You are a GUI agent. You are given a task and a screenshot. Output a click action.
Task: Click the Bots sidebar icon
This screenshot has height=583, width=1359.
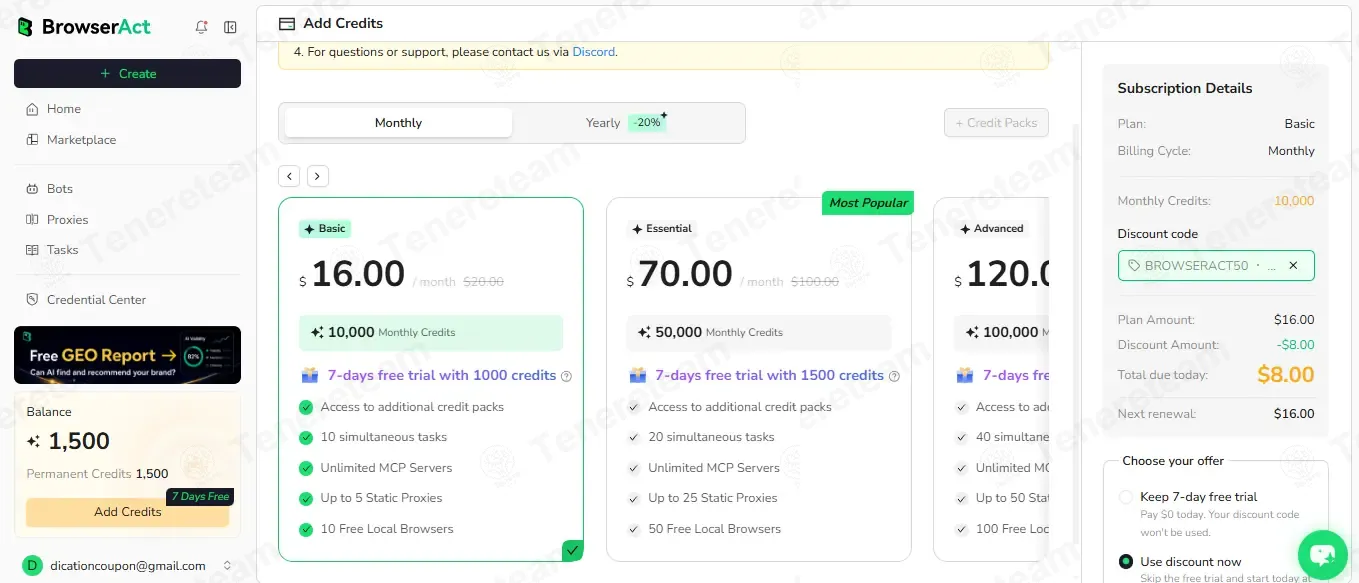(33, 189)
